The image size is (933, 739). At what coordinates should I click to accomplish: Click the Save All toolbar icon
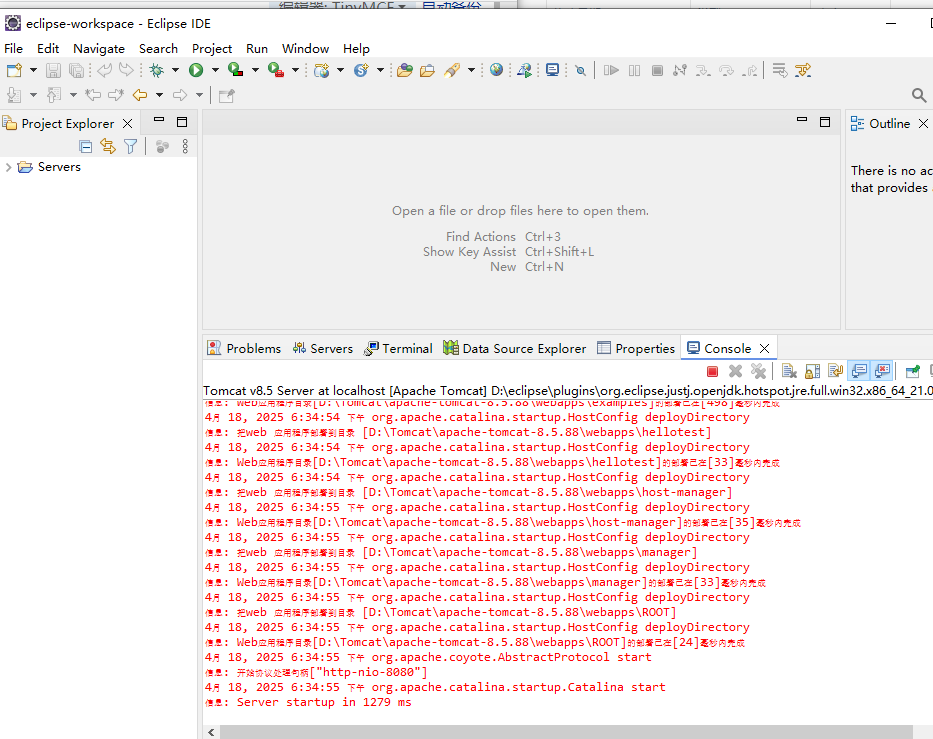[x=76, y=70]
